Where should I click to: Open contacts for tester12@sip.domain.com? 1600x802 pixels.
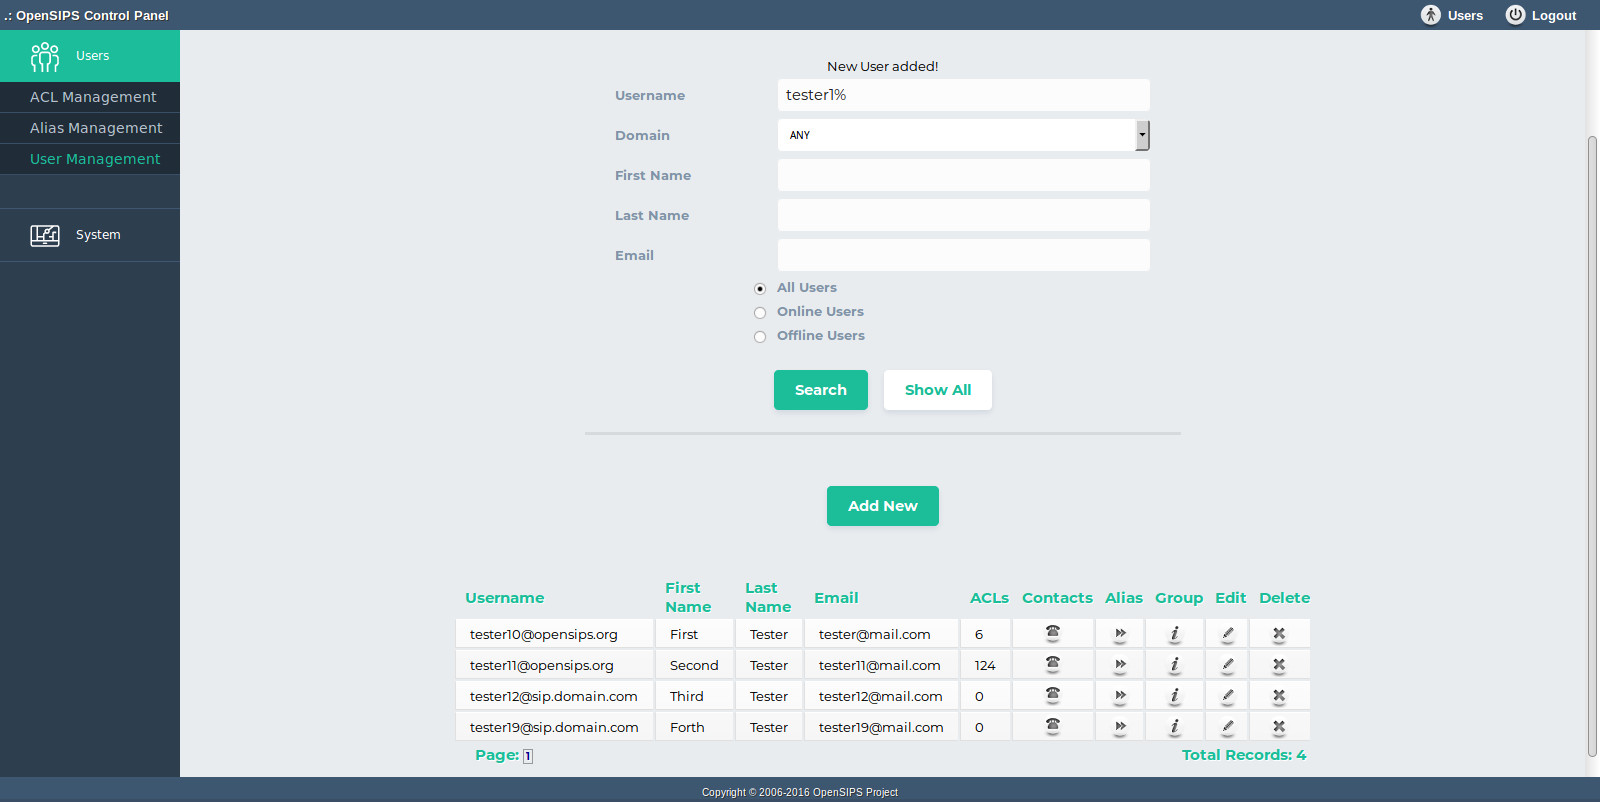click(1052, 695)
